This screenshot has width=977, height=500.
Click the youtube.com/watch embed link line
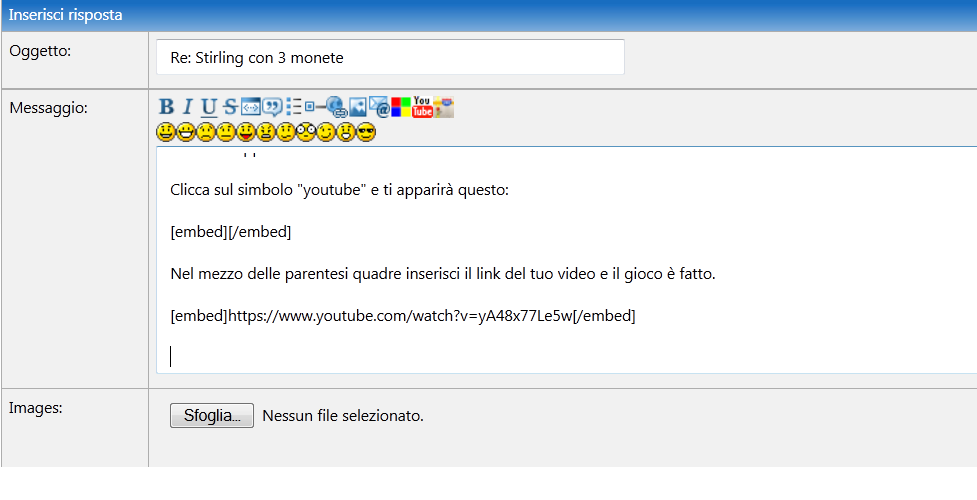click(403, 315)
